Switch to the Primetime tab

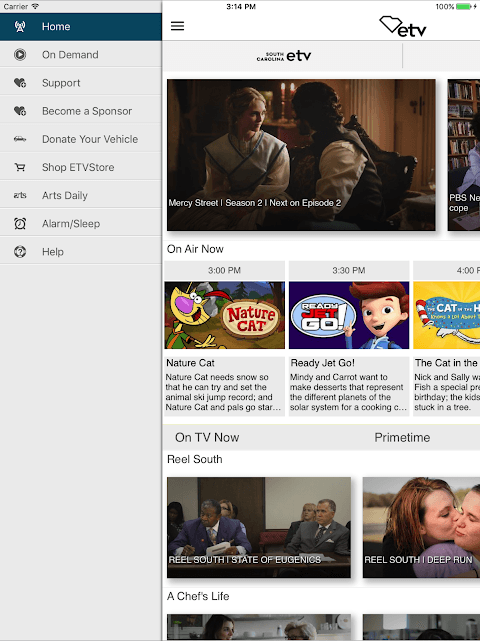pos(402,437)
